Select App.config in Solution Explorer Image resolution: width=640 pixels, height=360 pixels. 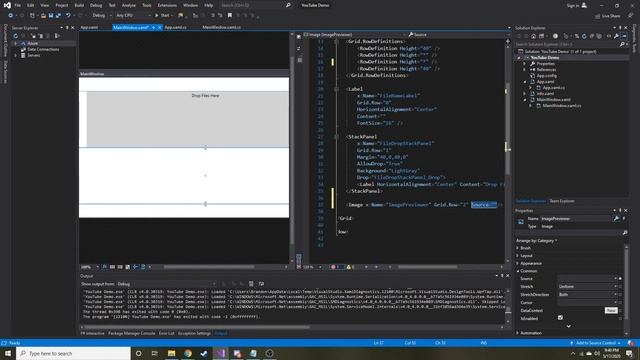[547, 76]
